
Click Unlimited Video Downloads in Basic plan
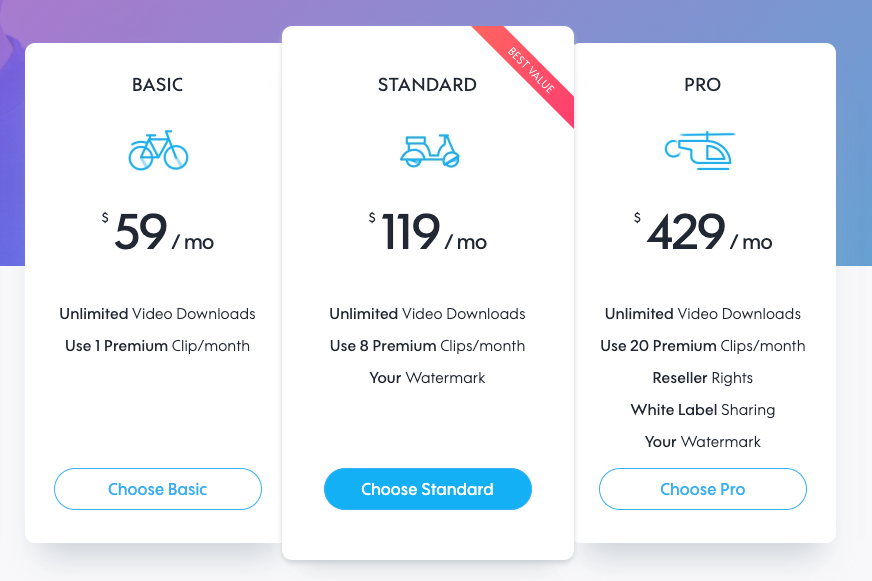[157, 314]
